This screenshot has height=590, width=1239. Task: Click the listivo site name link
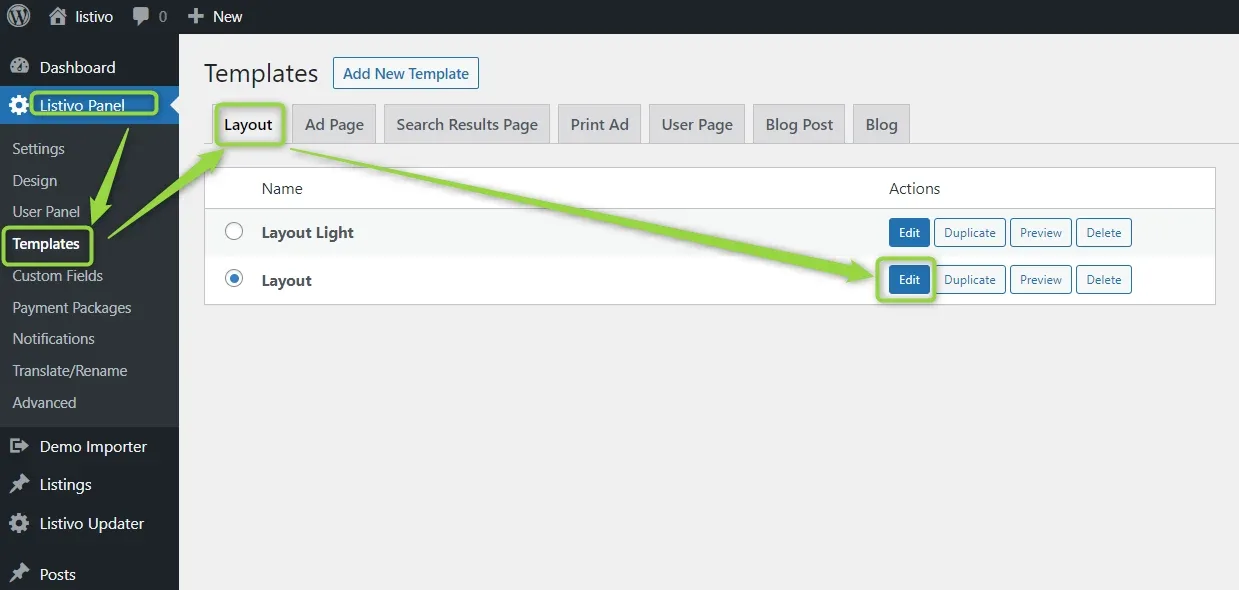[x=94, y=16]
